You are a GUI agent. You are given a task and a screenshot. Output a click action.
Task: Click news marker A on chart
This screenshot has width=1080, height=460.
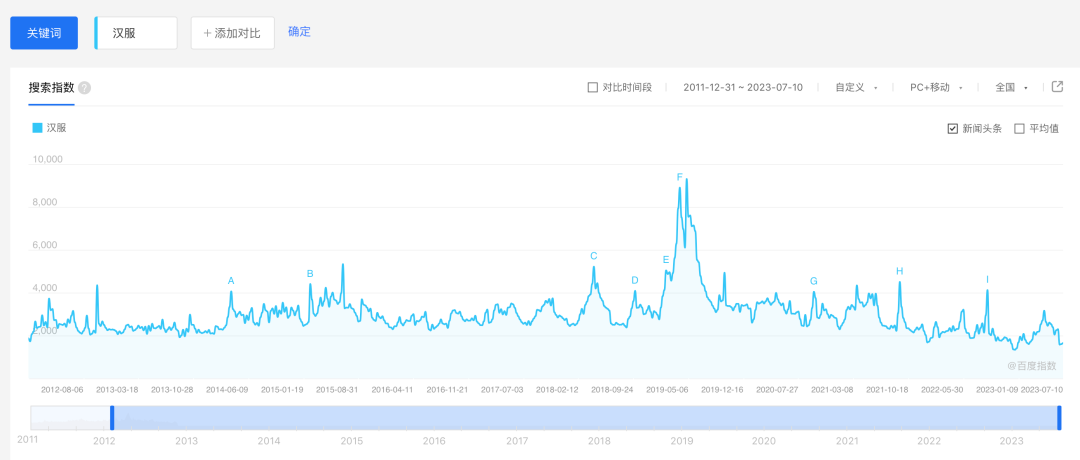click(x=231, y=281)
